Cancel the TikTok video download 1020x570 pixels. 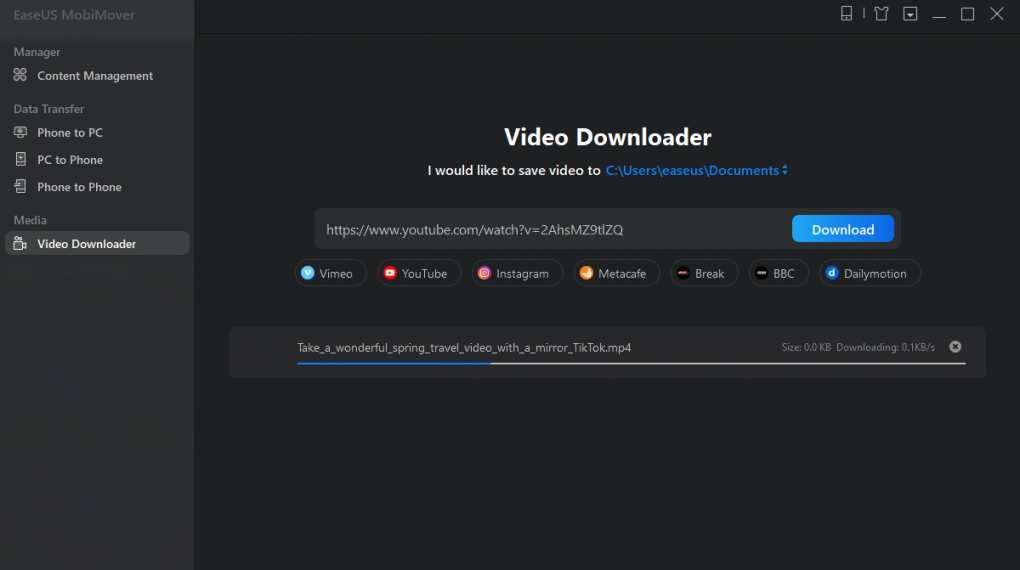[x=955, y=347]
